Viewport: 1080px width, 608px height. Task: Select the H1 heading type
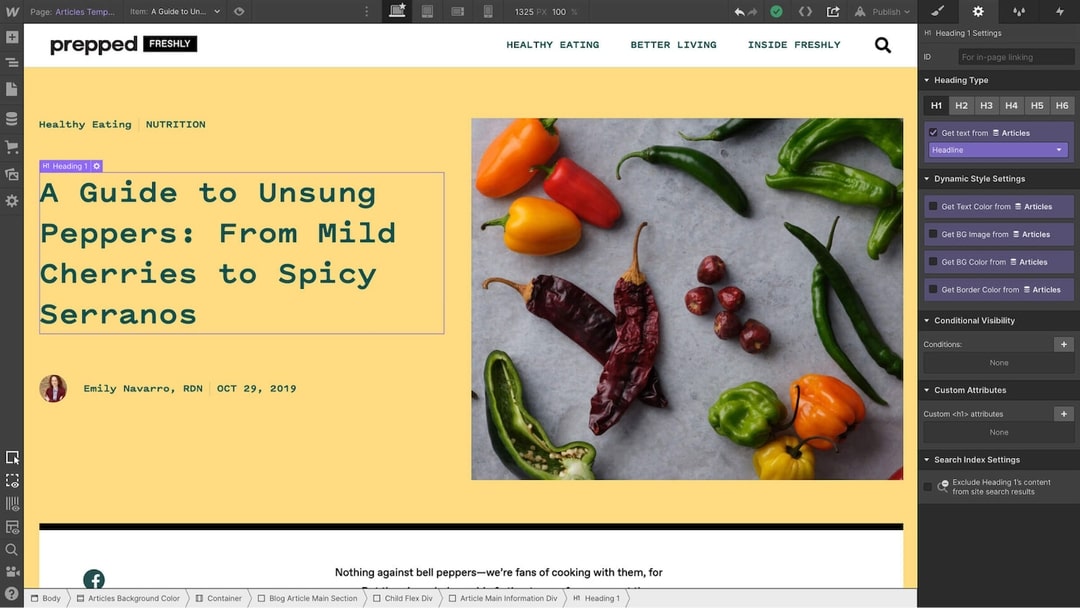[x=936, y=105]
